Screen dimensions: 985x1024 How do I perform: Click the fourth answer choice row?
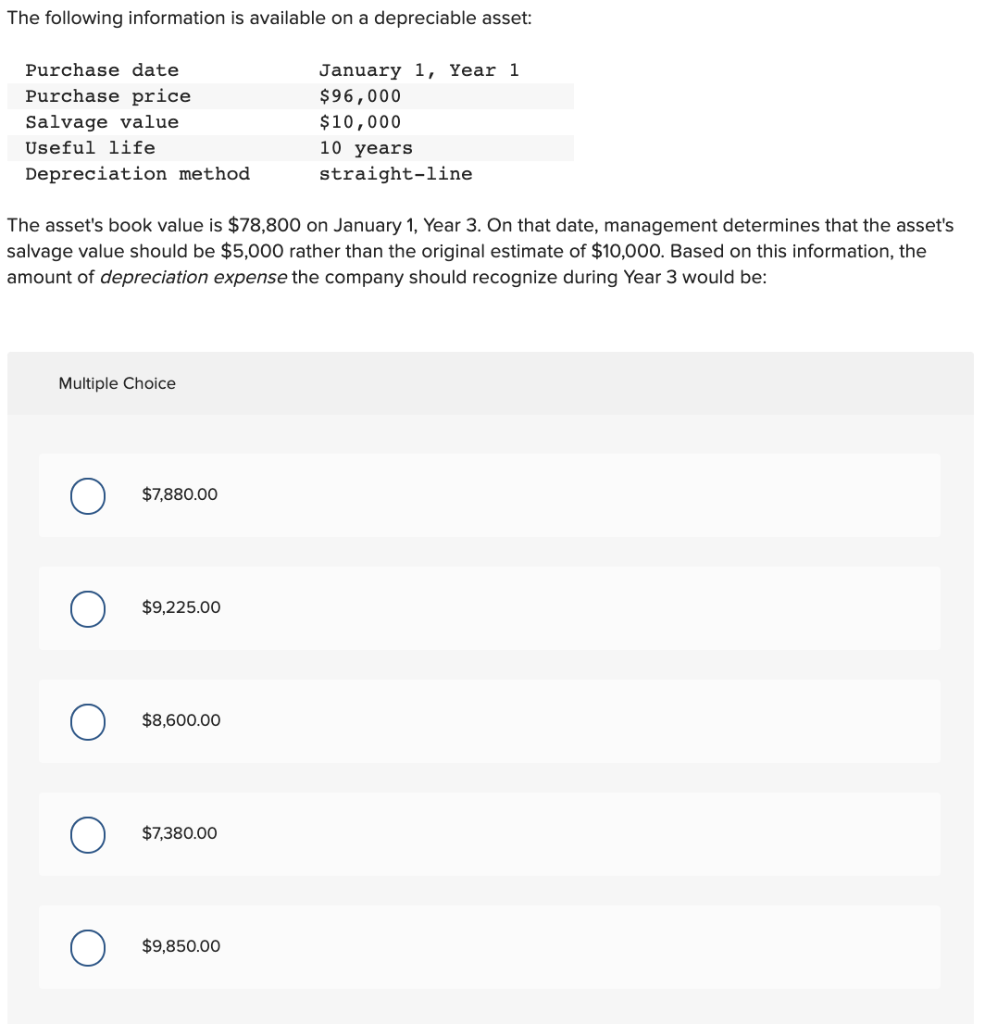pos(490,834)
